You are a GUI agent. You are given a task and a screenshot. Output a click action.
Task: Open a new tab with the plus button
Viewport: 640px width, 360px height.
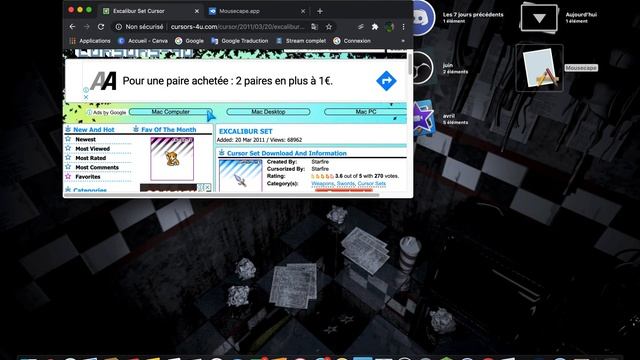320,11
